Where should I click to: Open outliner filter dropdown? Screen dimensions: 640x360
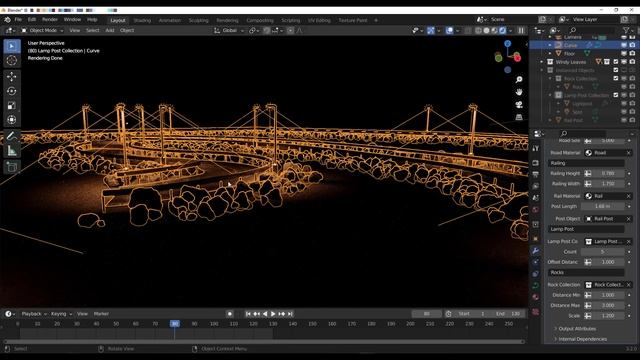(628, 30)
